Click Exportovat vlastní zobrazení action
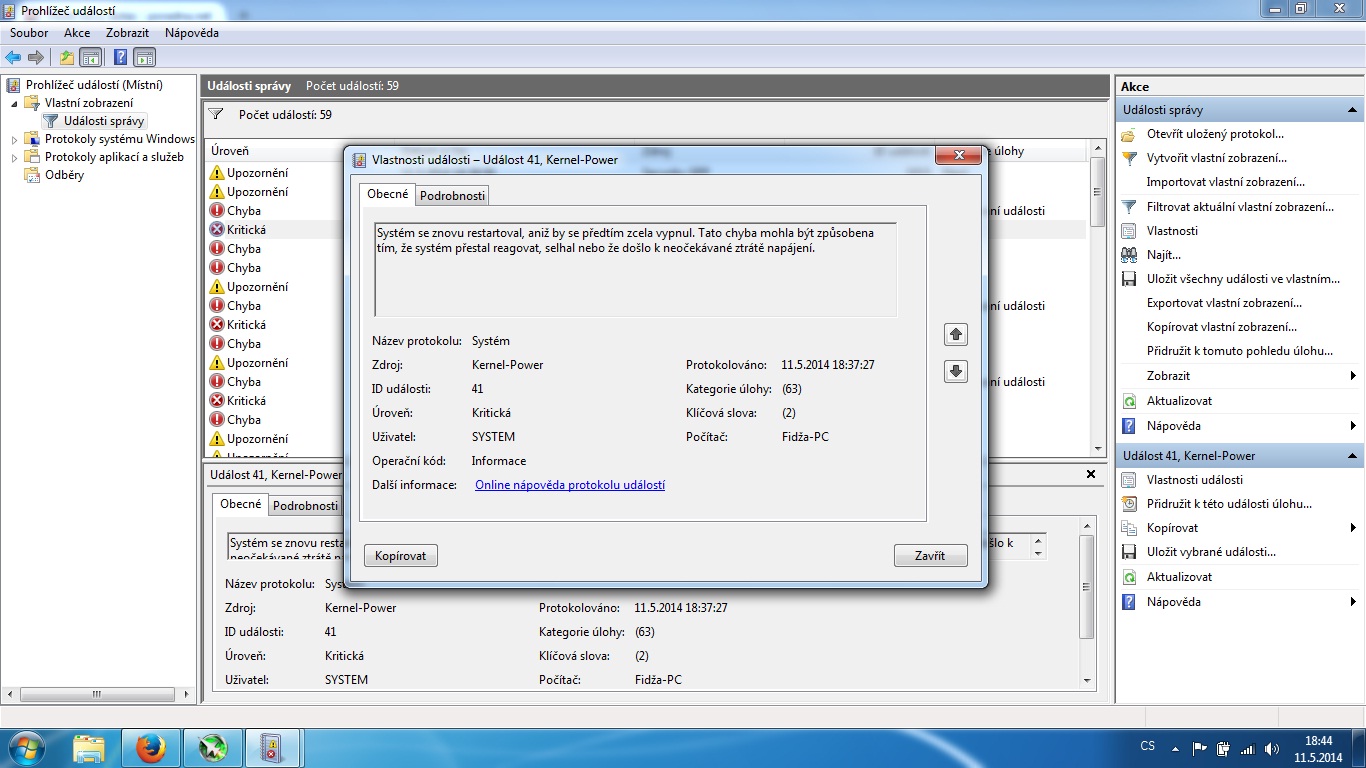The width and height of the screenshot is (1366, 768). [x=1224, y=303]
